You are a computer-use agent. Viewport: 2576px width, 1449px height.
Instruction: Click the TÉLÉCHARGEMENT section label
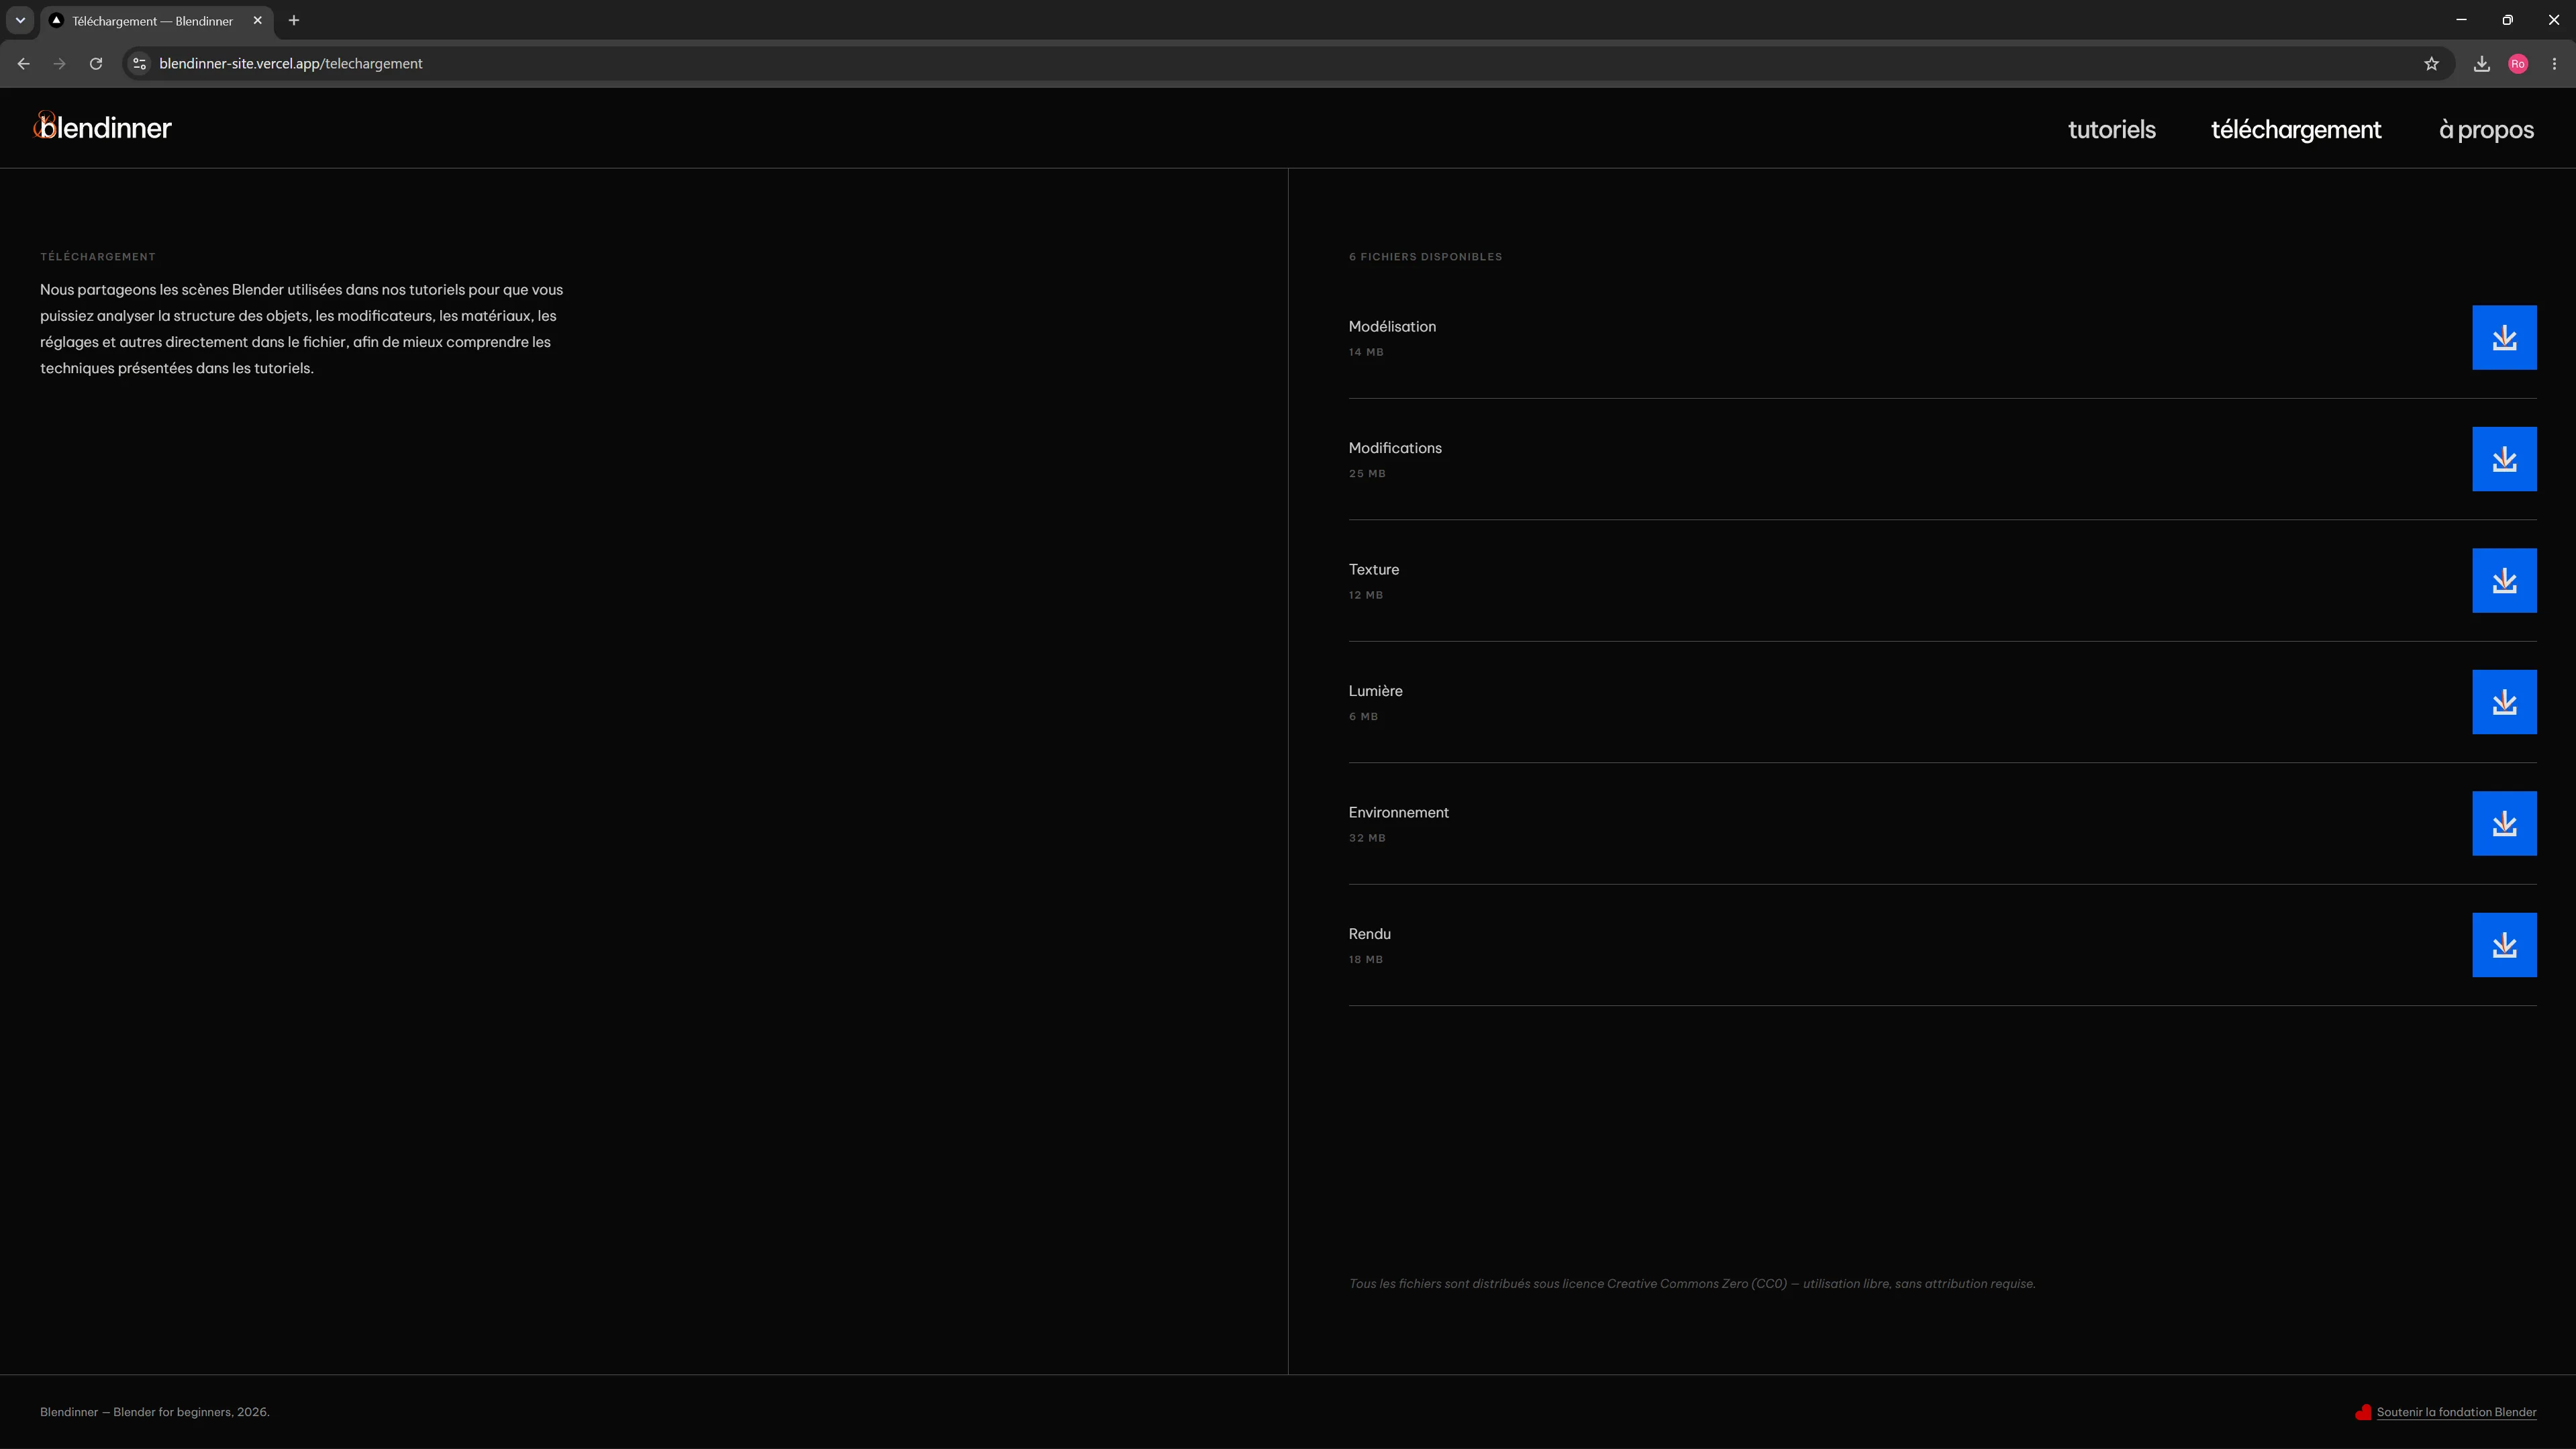pyautogui.click(x=98, y=257)
